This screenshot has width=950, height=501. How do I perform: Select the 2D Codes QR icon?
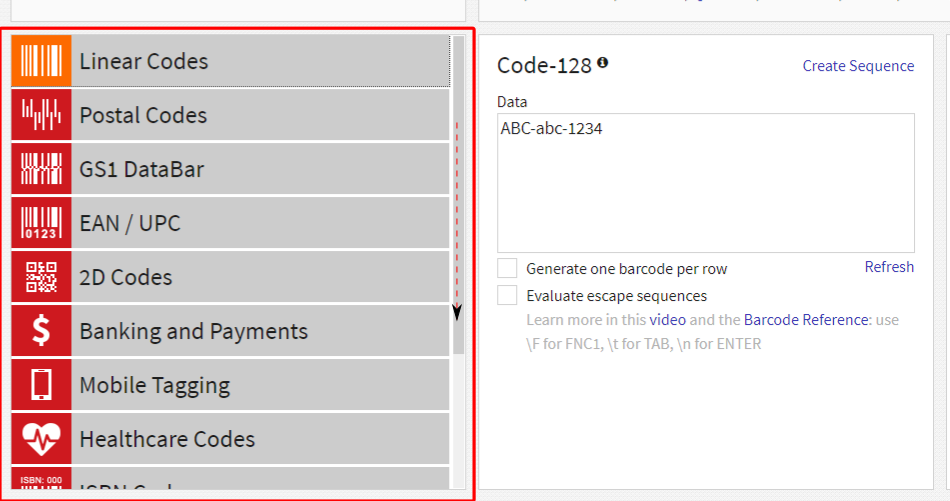click(x=41, y=277)
